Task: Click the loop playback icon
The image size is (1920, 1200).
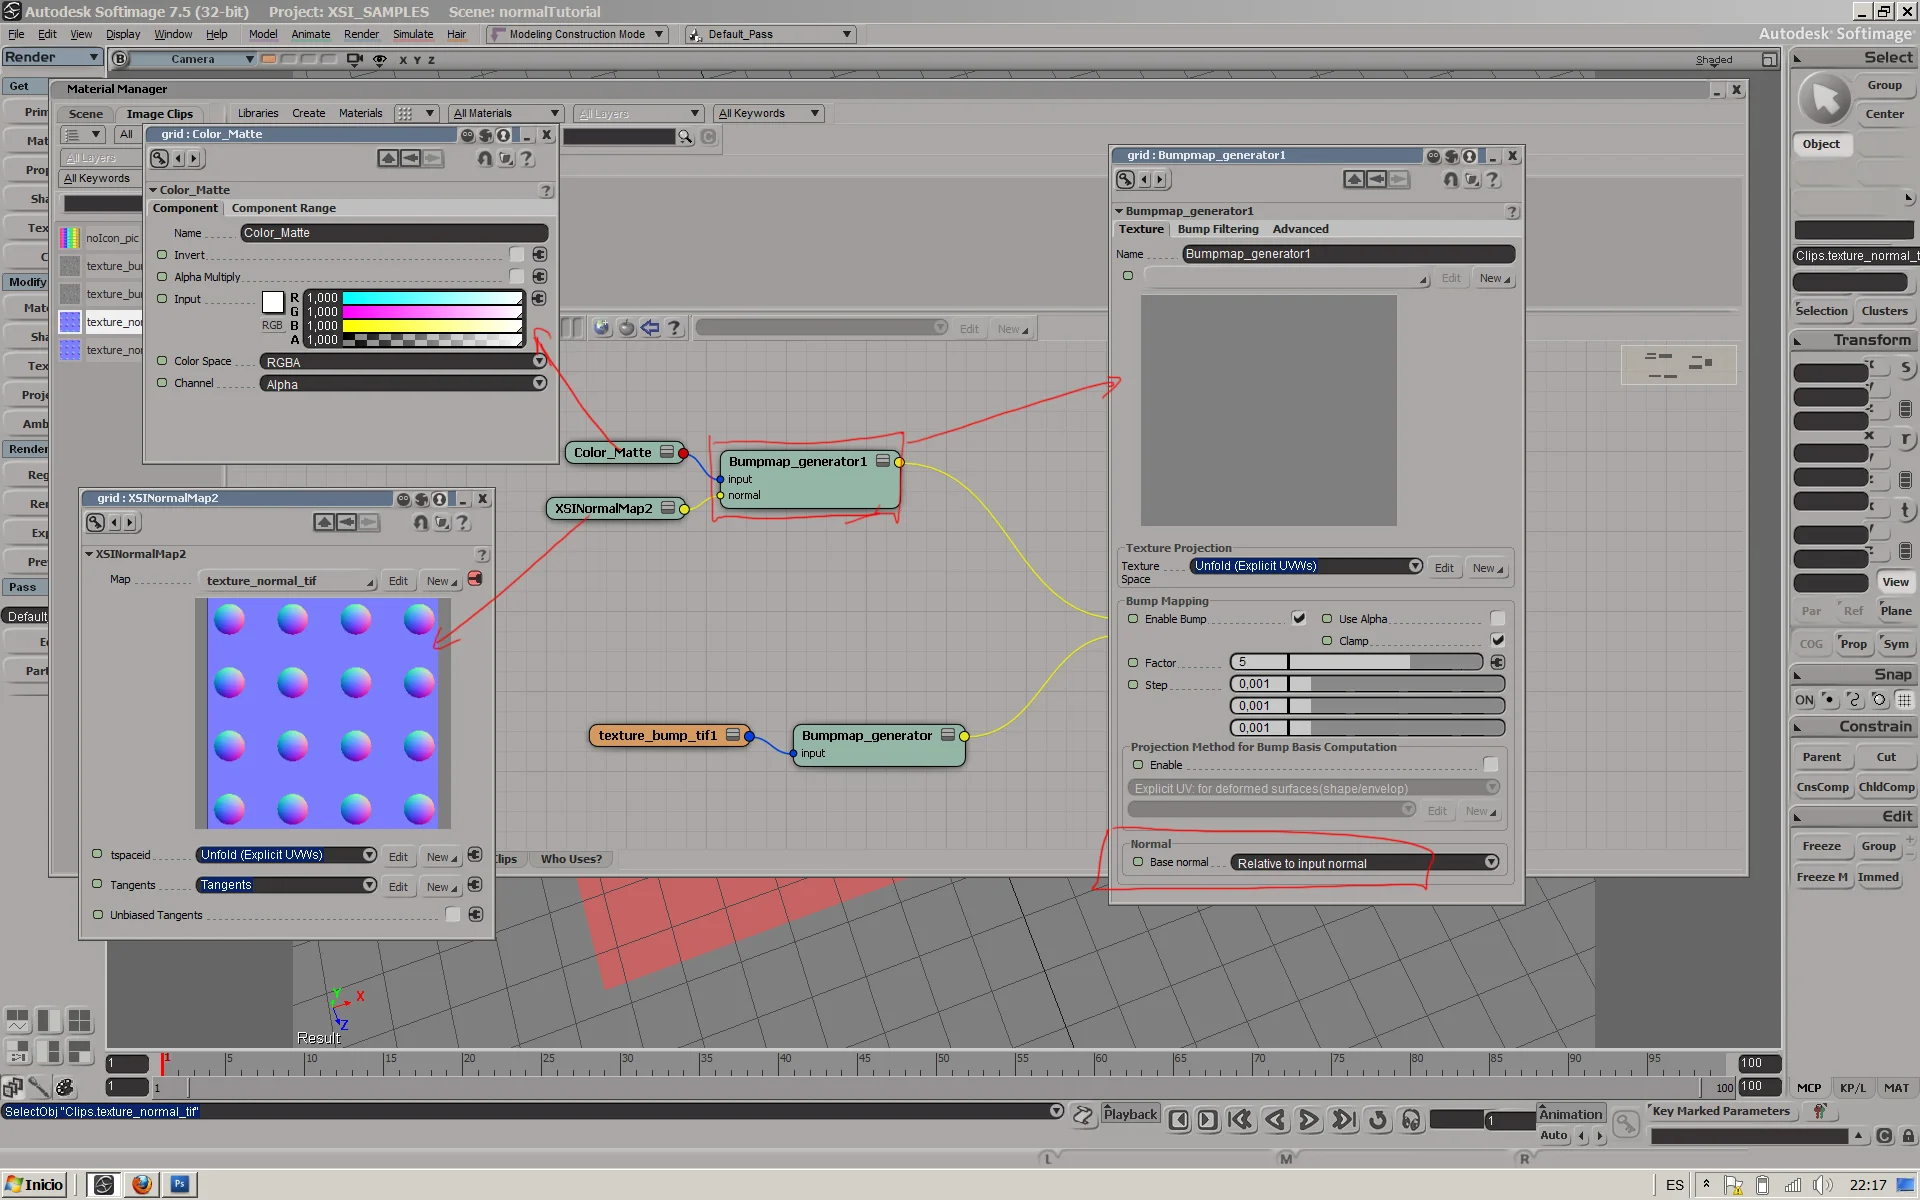Action: pyautogui.click(x=1378, y=1120)
